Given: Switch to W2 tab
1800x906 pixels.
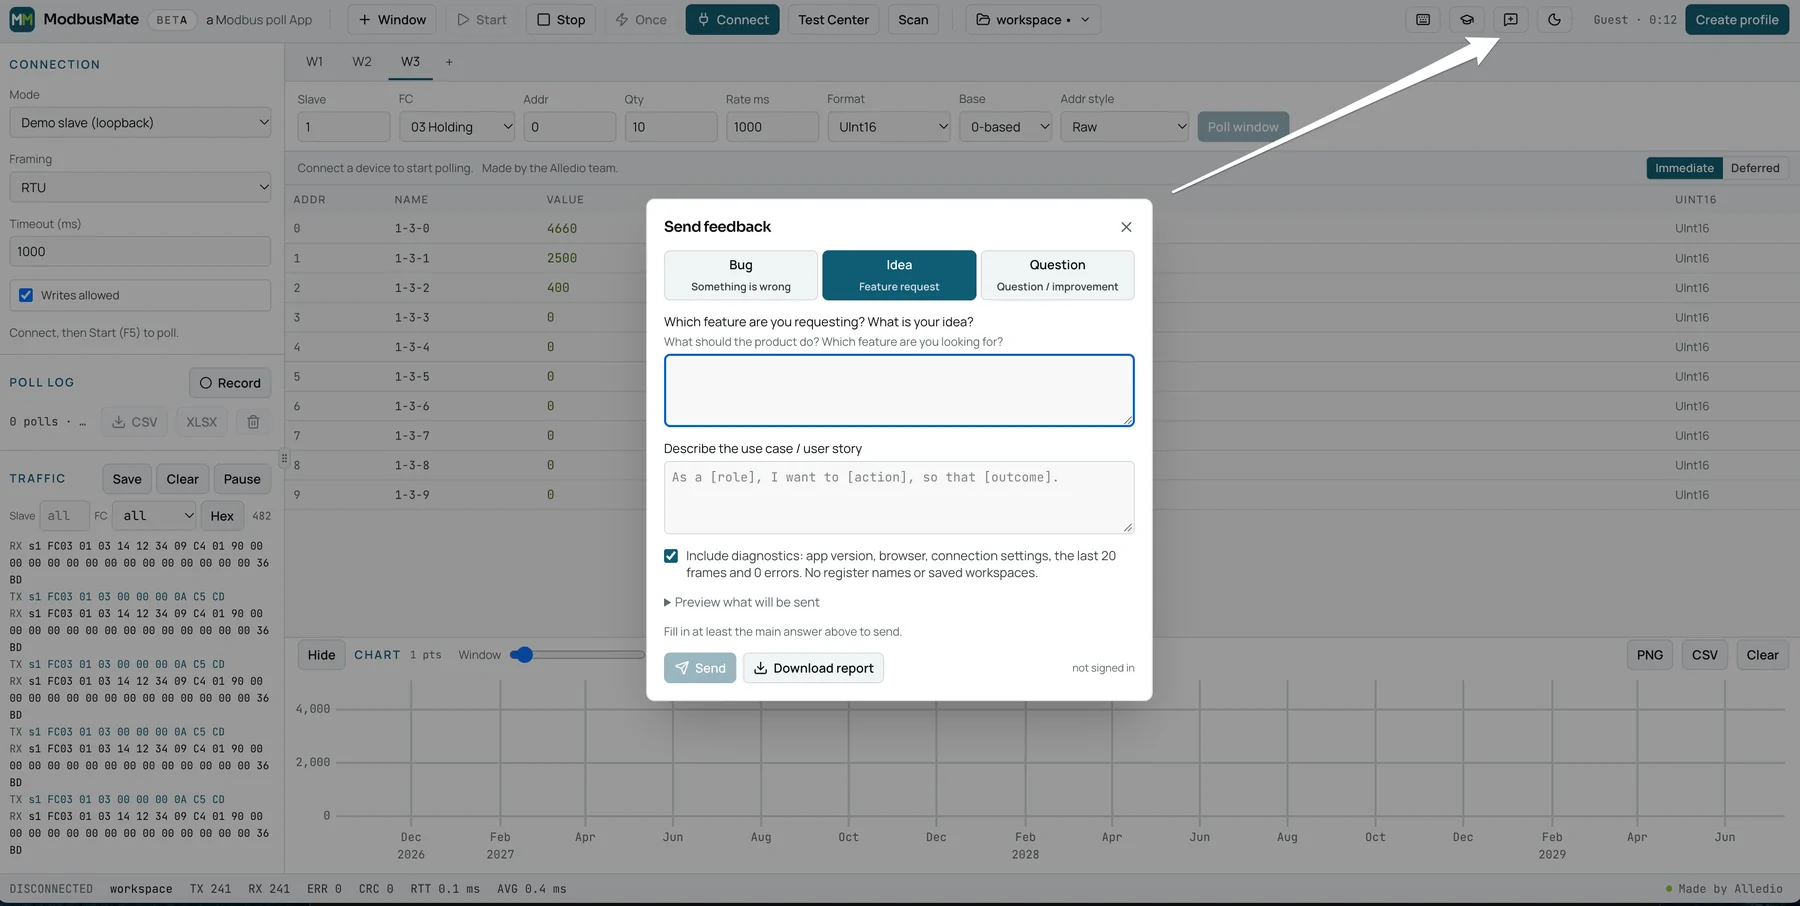Looking at the screenshot, I should coord(362,62).
